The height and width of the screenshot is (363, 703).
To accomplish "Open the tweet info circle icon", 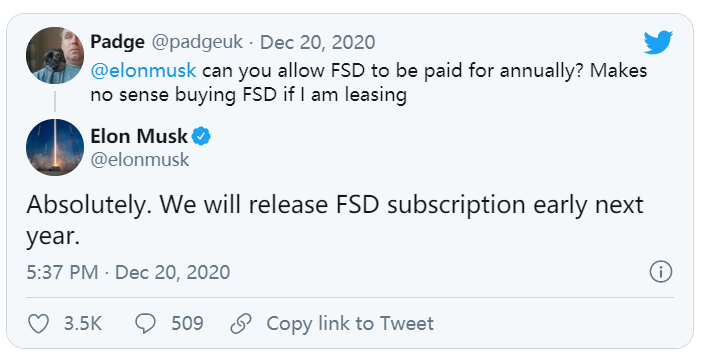I will (x=661, y=272).
